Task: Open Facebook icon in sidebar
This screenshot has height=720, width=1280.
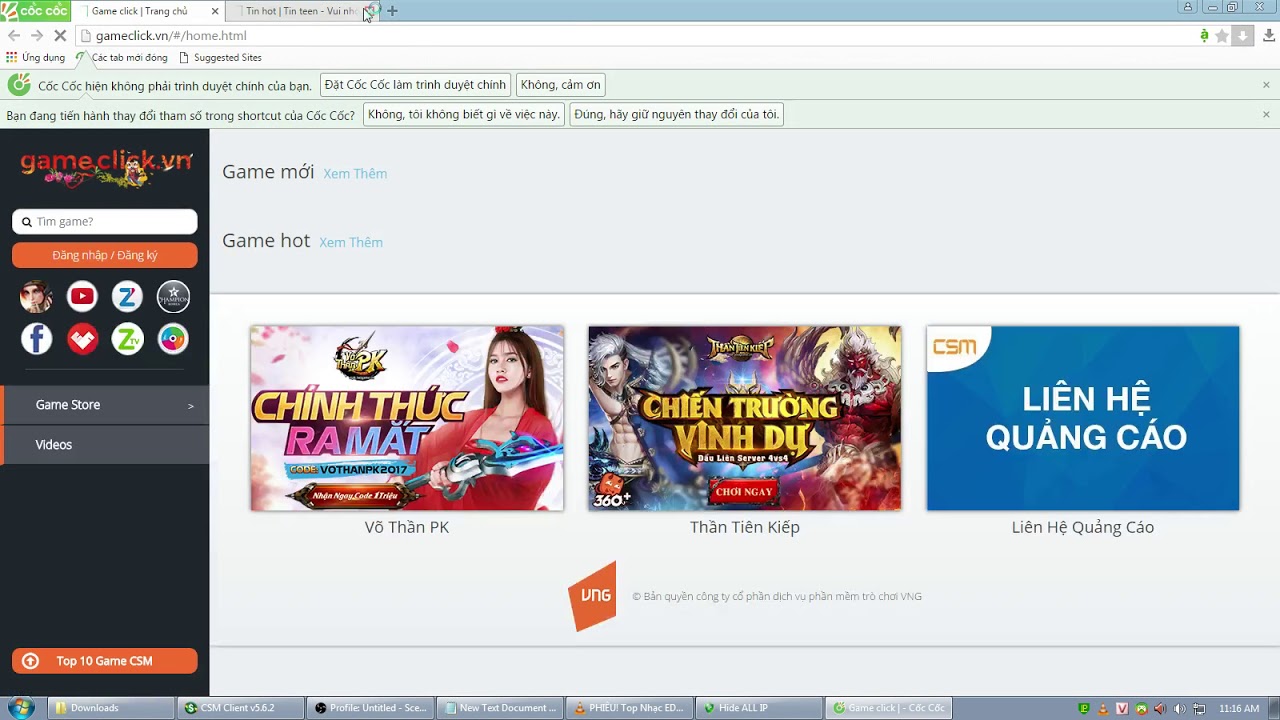Action: (37, 339)
